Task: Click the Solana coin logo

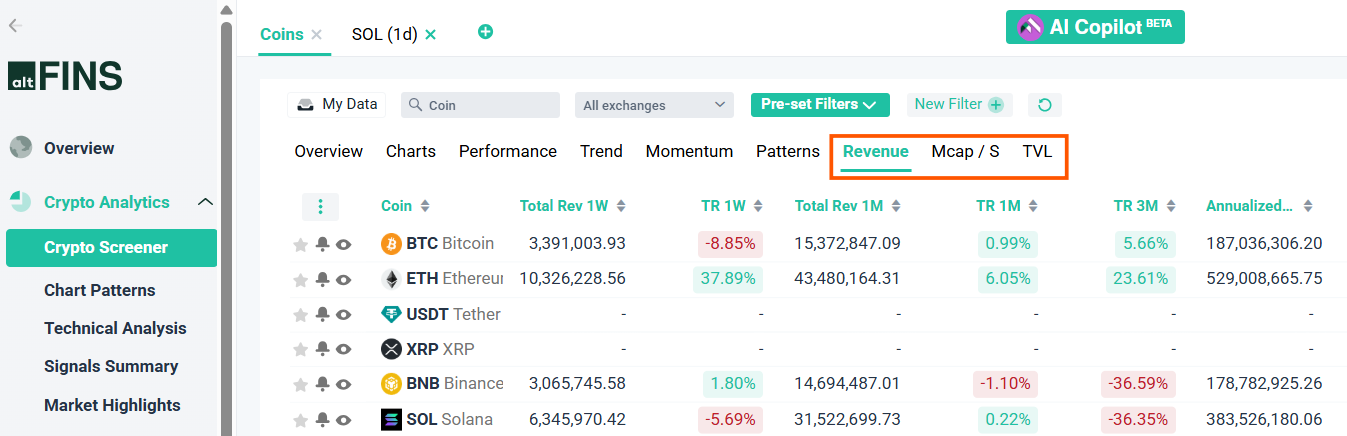Action: point(392,419)
